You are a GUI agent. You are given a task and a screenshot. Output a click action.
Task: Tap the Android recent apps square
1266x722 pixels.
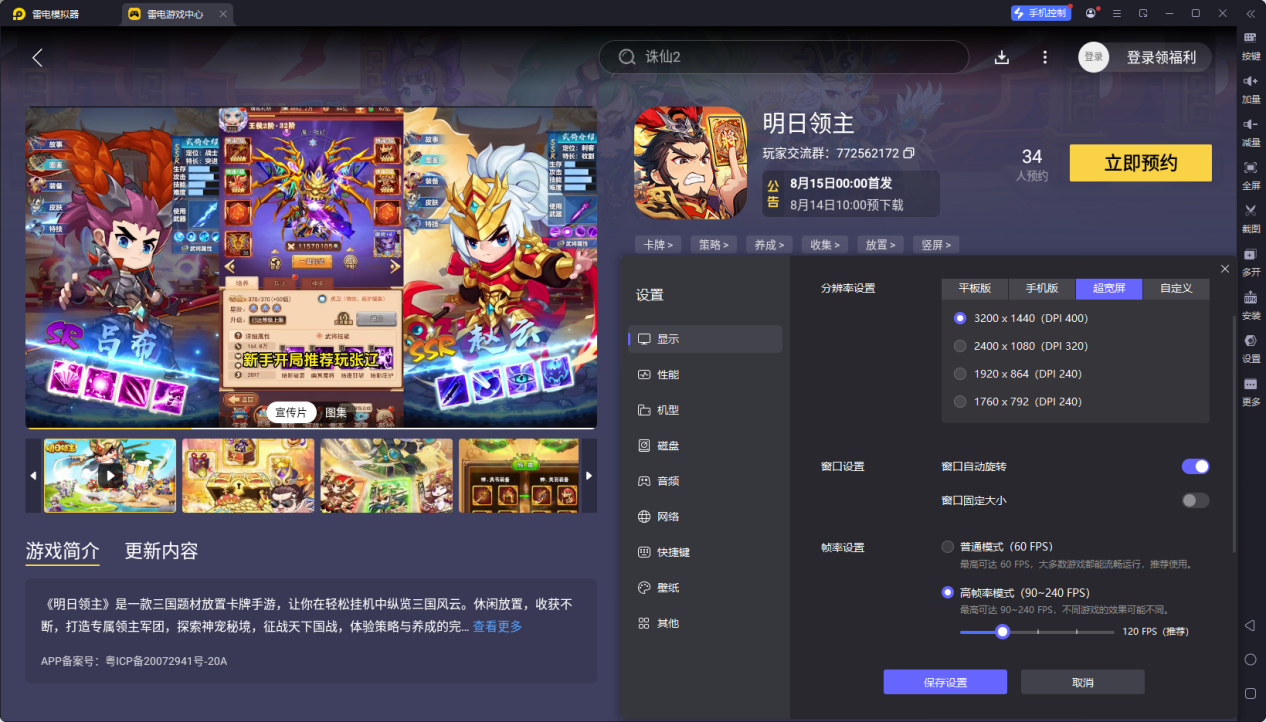(1250, 693)
